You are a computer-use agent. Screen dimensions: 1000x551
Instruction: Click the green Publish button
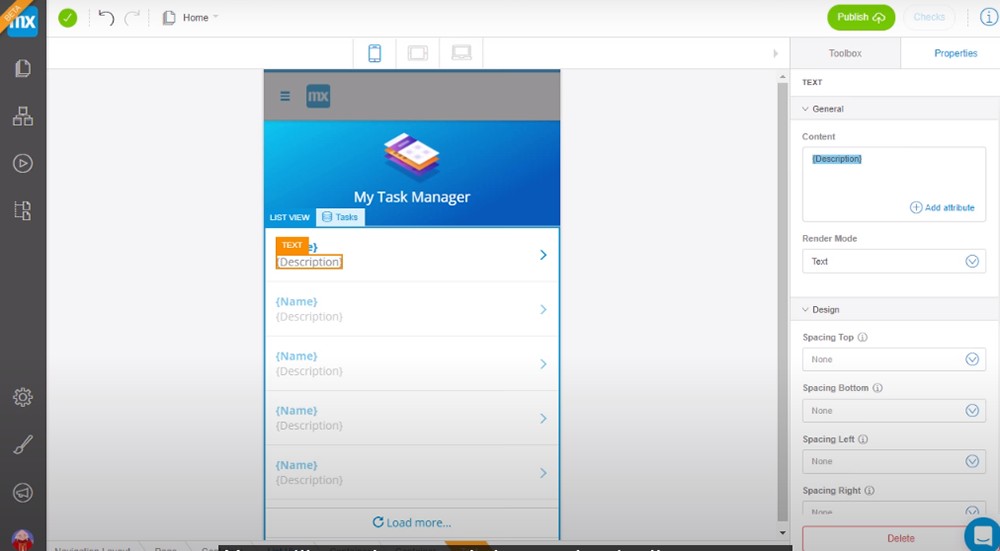click(x=860, y=17)
